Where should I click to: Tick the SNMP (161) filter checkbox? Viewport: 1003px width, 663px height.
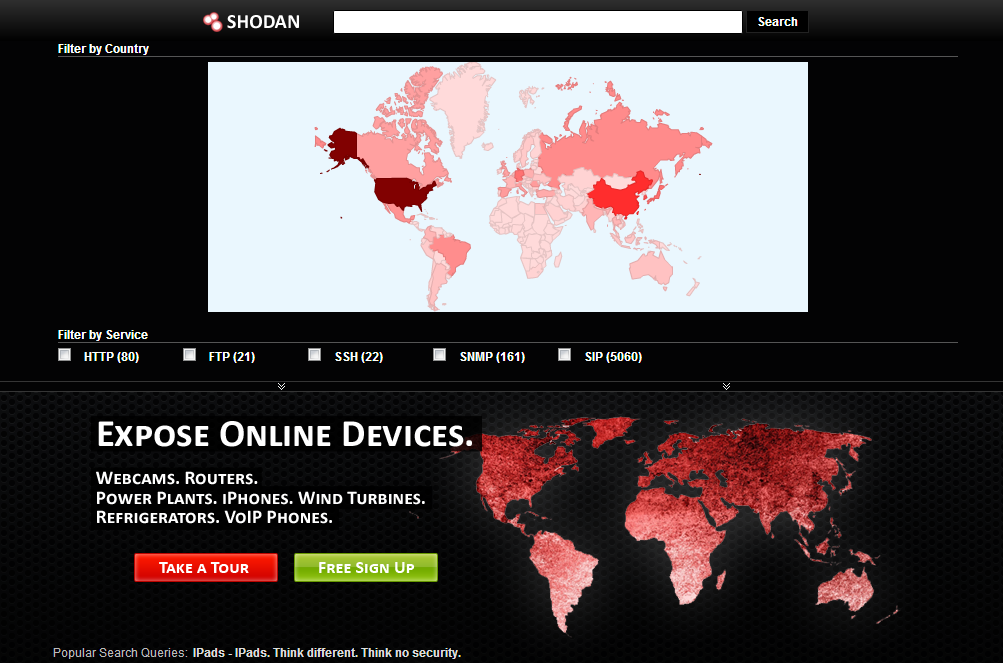click(439, 355)
